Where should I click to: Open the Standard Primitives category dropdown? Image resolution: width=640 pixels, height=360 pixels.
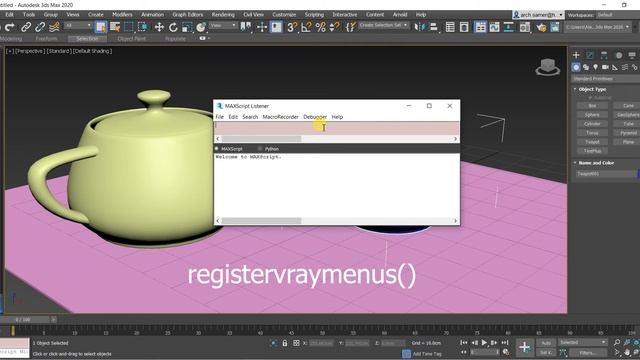tap(605, 78)
